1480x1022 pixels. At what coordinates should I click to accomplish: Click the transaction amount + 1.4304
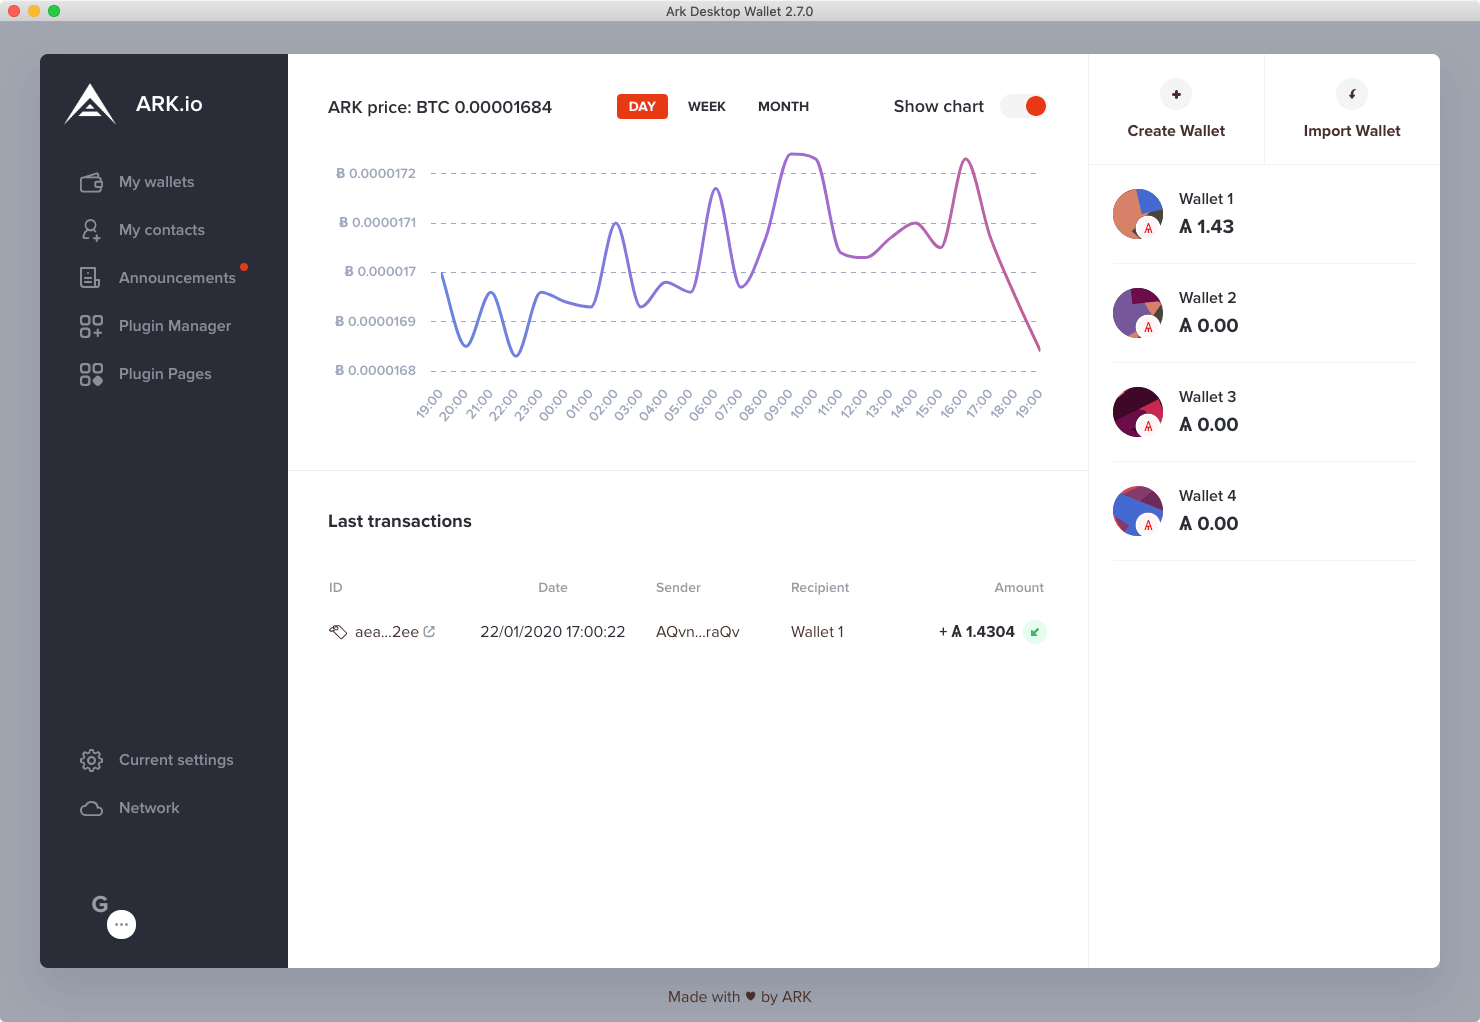[x=977, y=632]
